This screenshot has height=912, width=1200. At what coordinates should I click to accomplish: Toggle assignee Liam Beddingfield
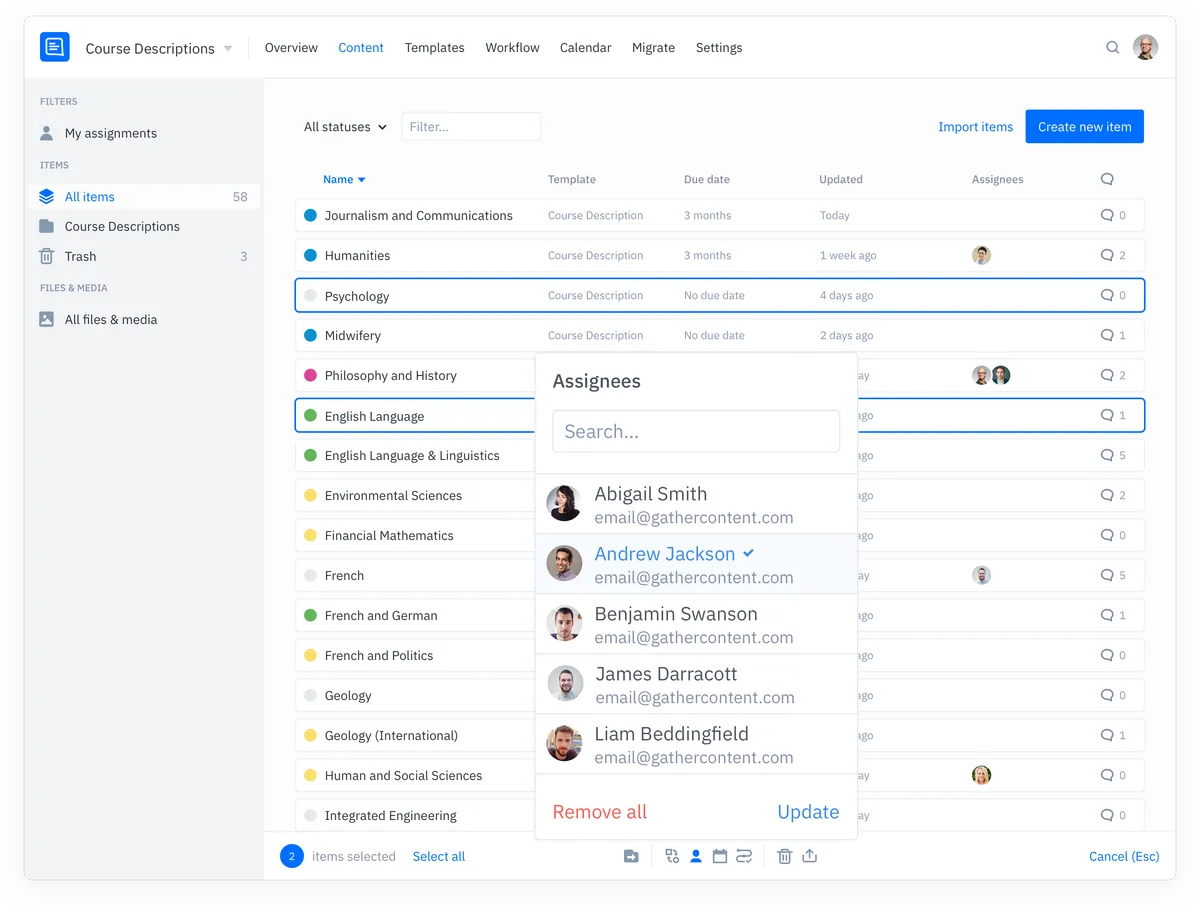pyautogui.click(x=697, y=744)
